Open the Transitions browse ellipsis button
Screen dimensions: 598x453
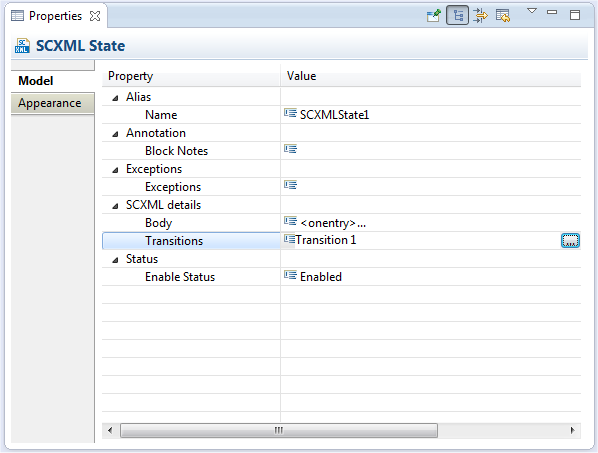(570, 241)
